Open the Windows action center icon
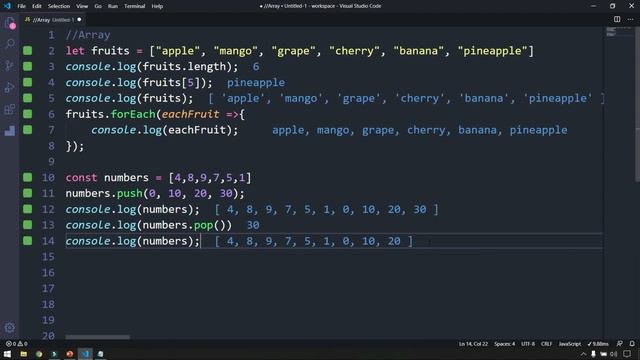Image resolution: width=640 pixels, height=360 pixels. (627, 354)
